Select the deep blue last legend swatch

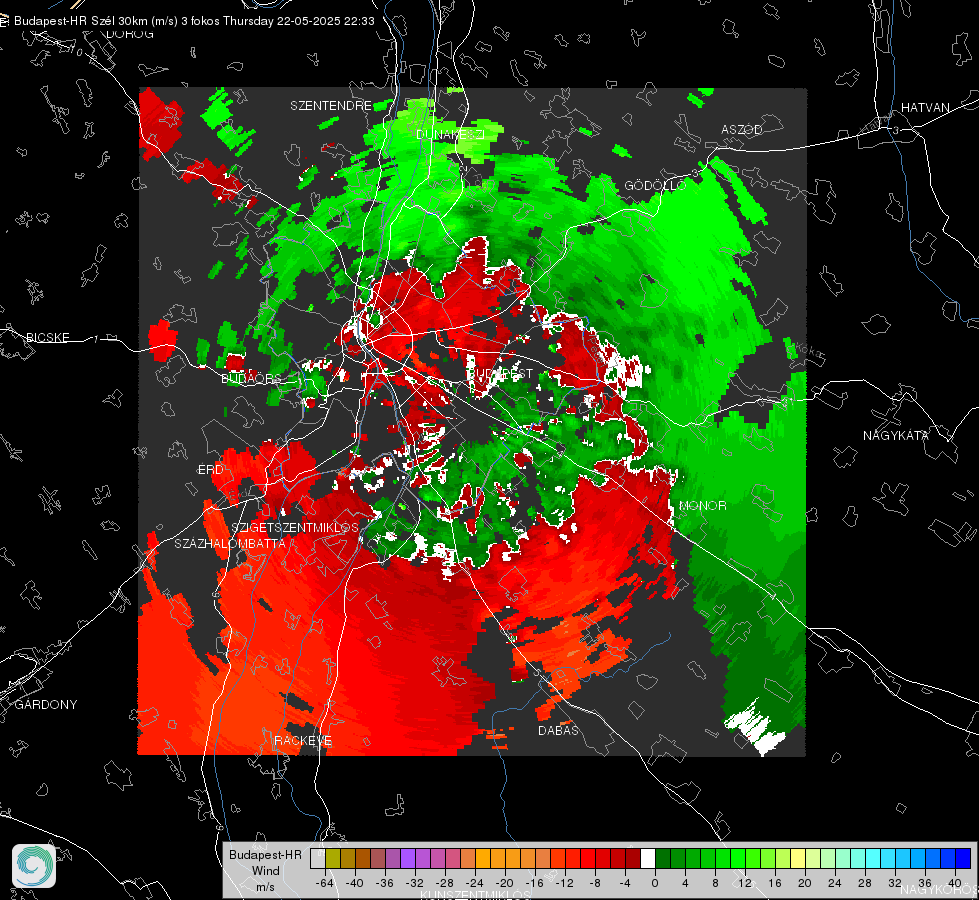click(963, 859)
